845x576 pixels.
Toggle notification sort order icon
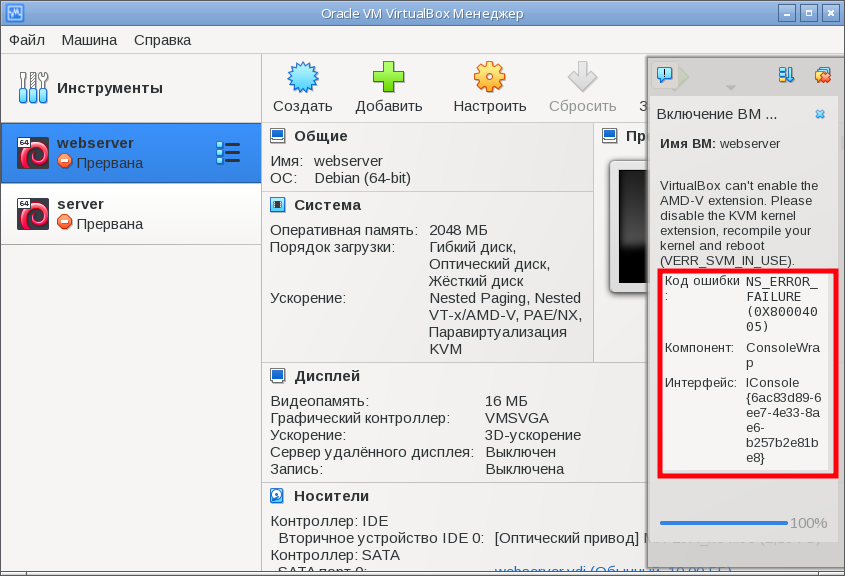click(786, 75)
